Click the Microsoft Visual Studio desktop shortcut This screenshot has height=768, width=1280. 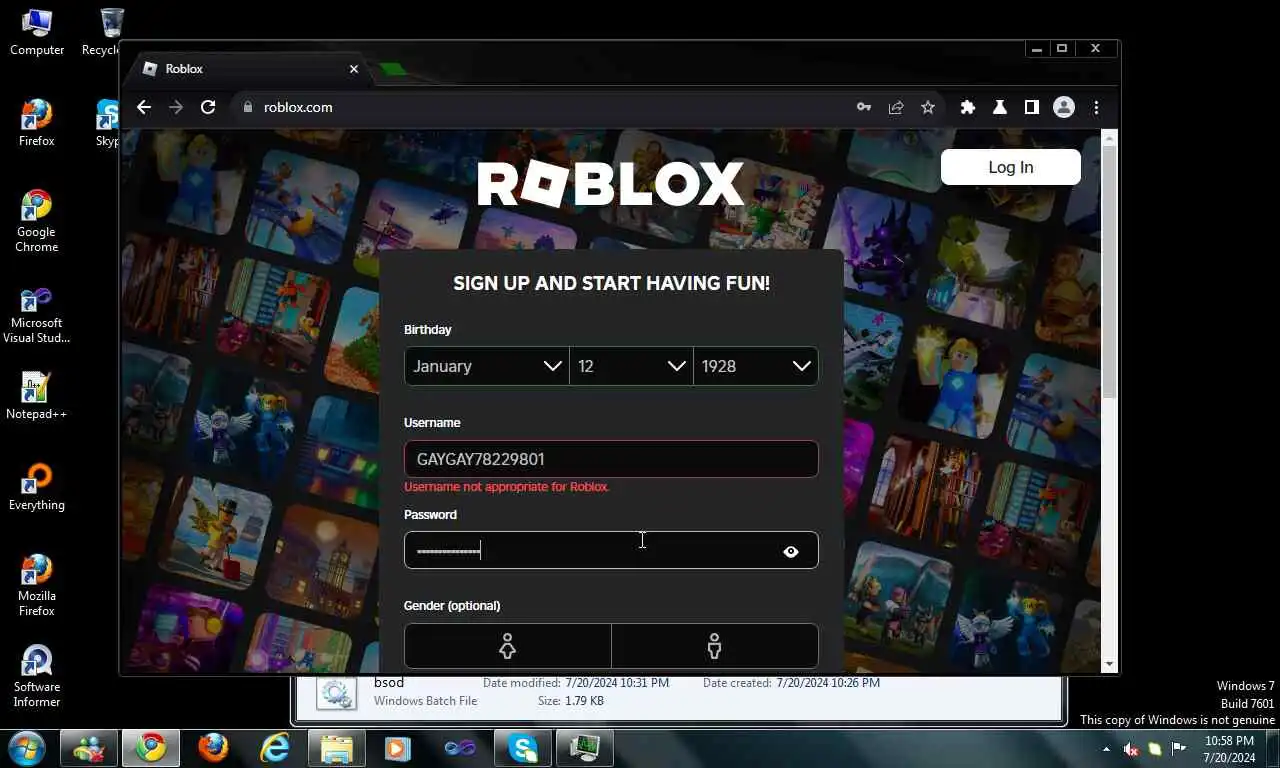(x=37, y=316)
